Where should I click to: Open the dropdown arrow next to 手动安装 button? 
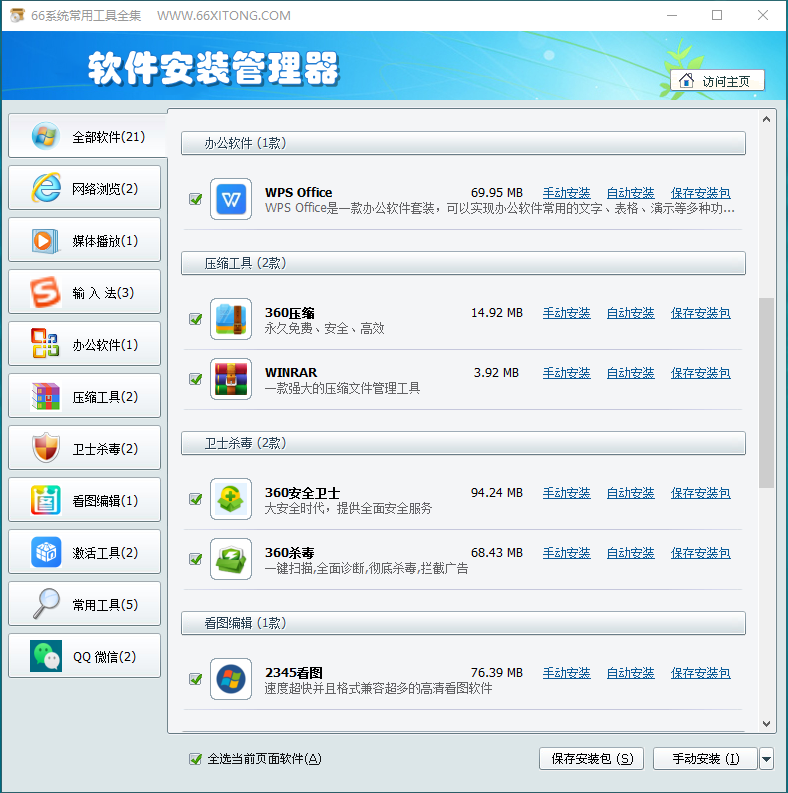click(x=766, y=759)
